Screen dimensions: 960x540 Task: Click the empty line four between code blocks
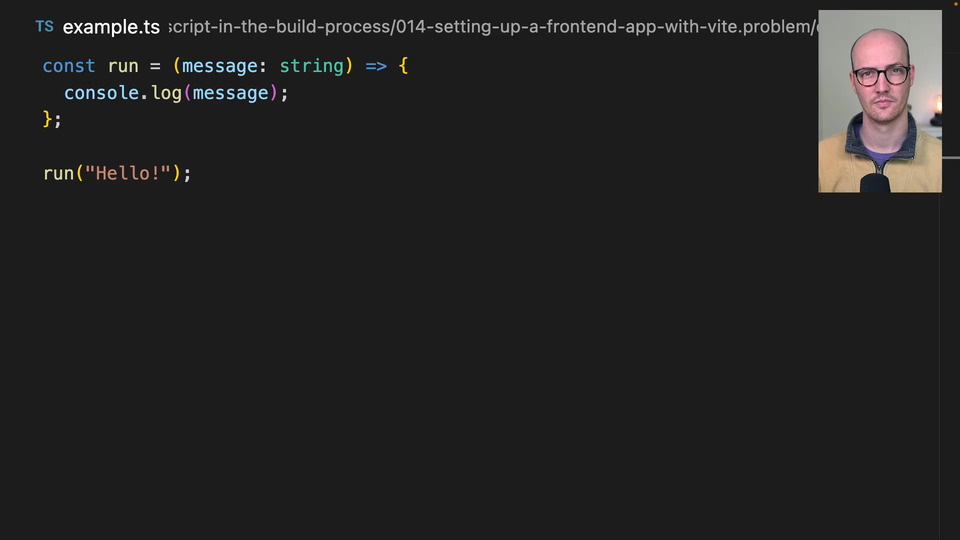pos(300,146)
